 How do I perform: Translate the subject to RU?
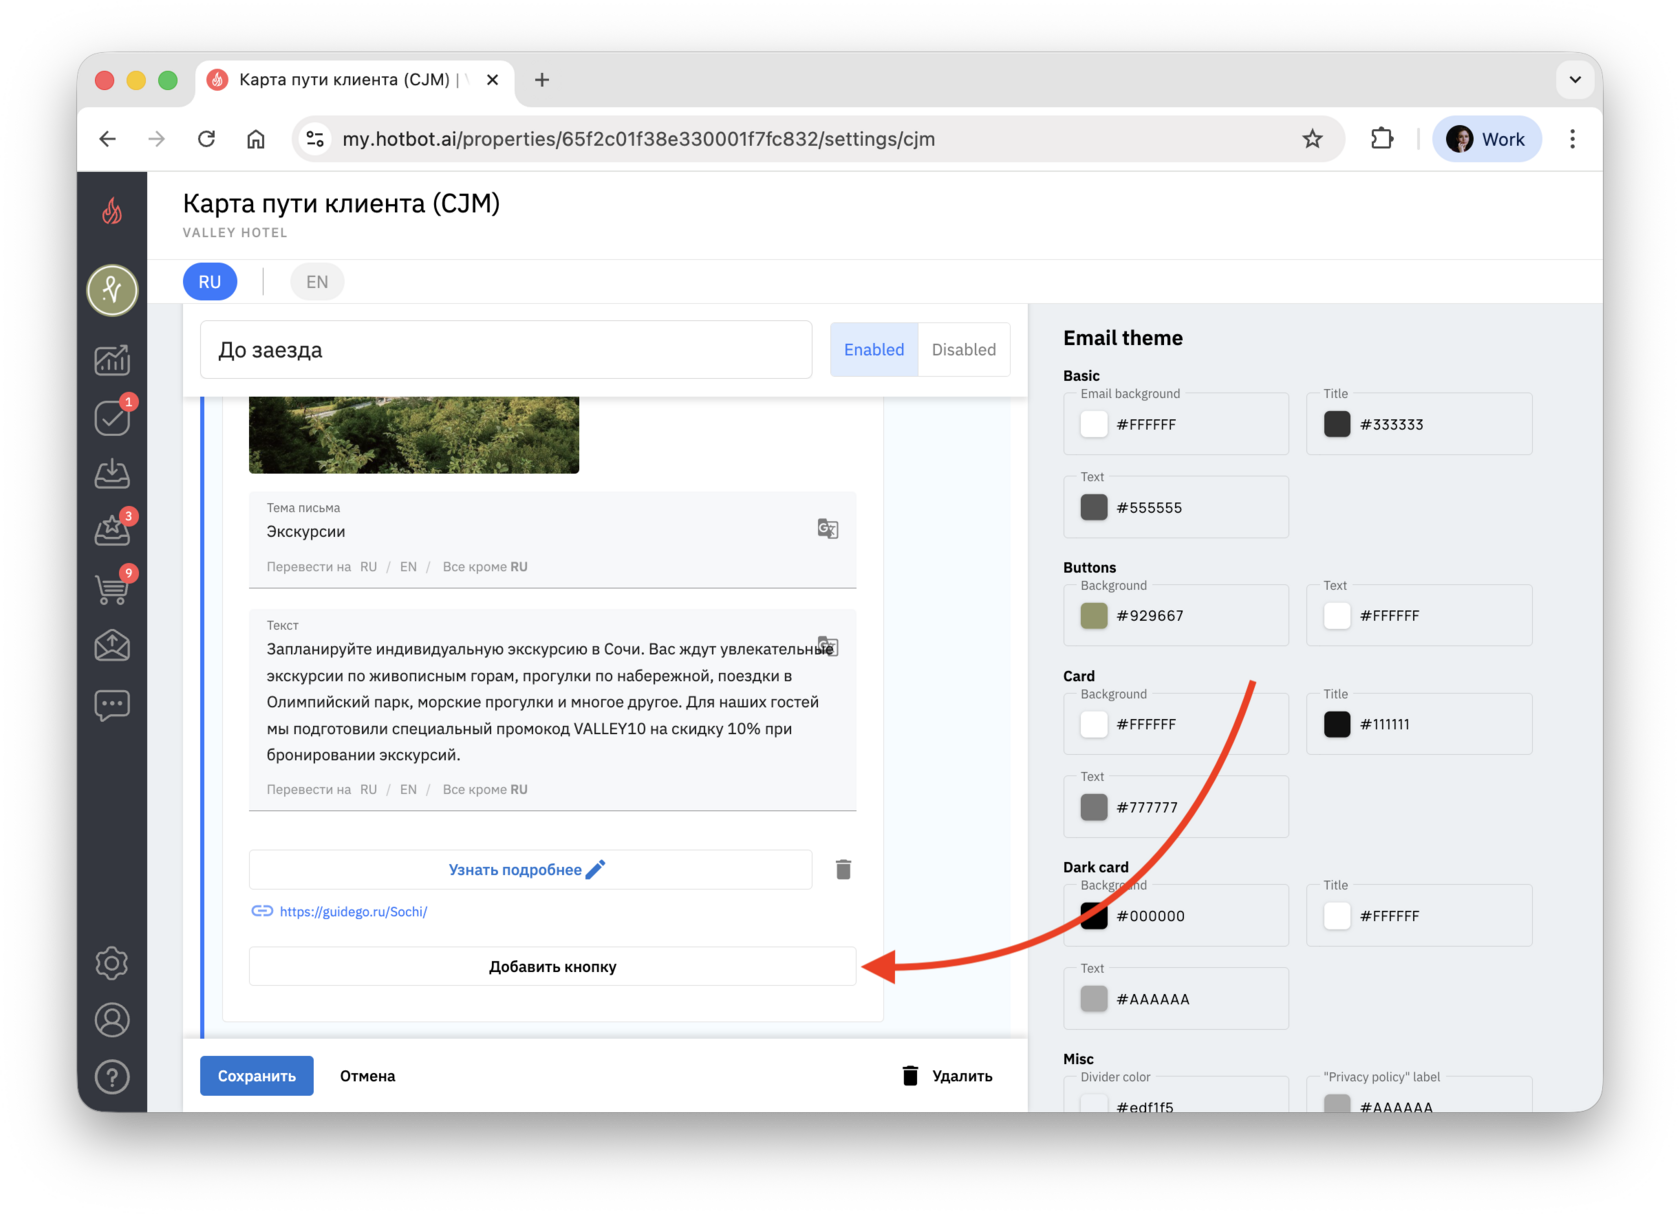pyautogui.click(x=369, y=567)
